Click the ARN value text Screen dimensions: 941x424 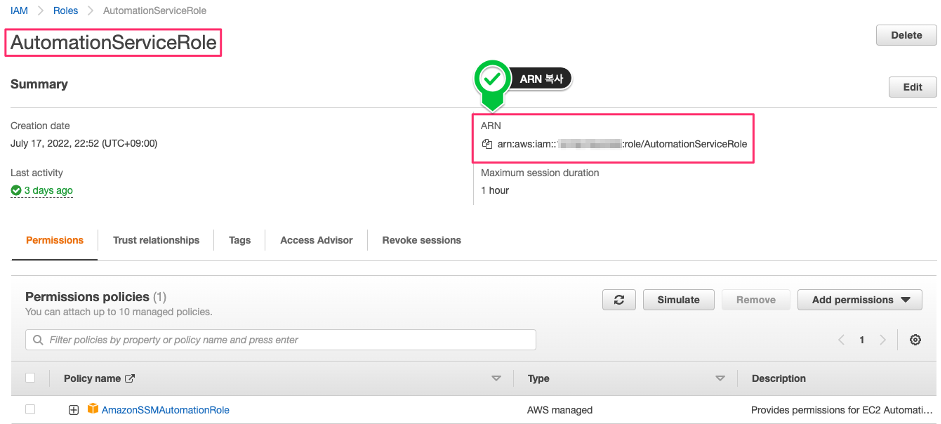pos(622,144)
